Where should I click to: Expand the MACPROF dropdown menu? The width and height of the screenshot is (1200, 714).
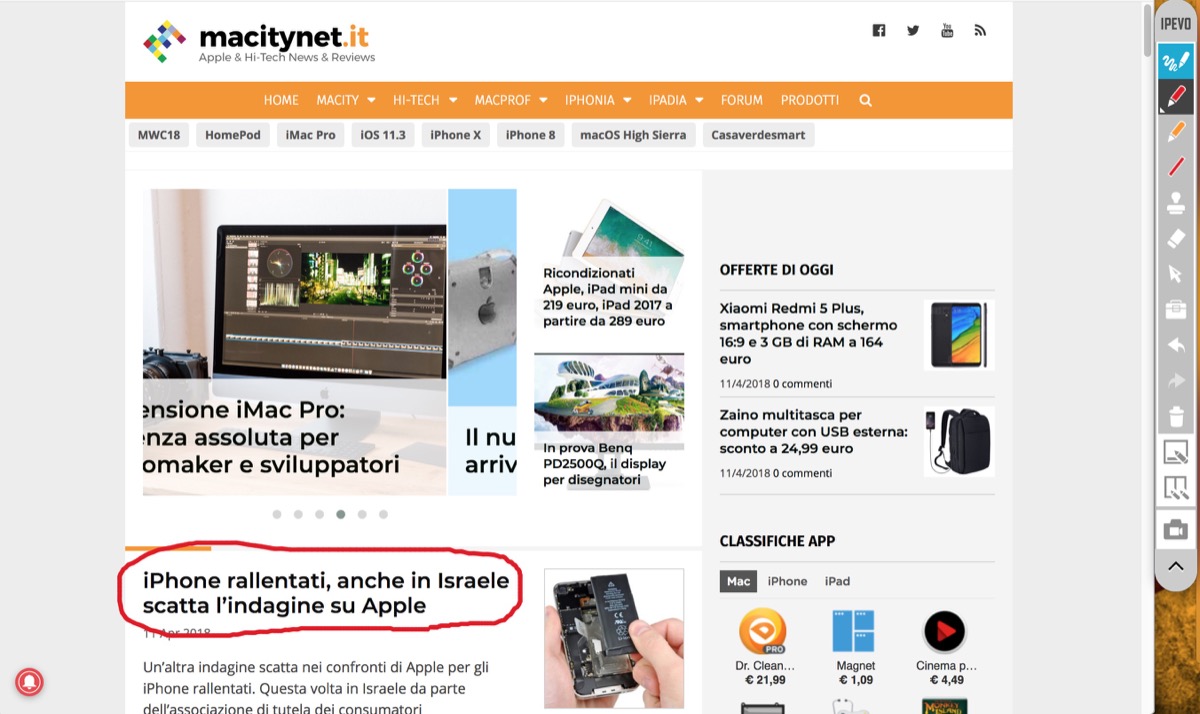[x=511, y=100]
